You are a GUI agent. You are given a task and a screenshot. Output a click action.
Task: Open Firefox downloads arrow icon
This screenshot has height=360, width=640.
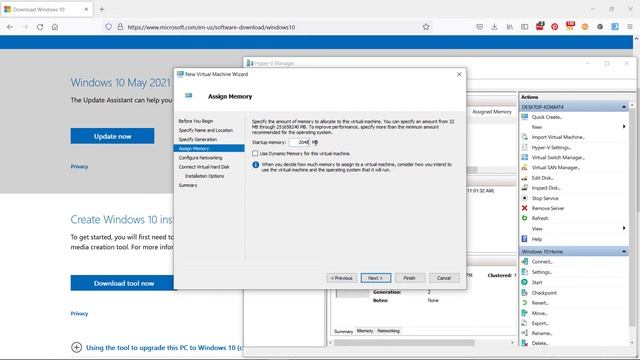pyautogui.click(x=494, y=27)
